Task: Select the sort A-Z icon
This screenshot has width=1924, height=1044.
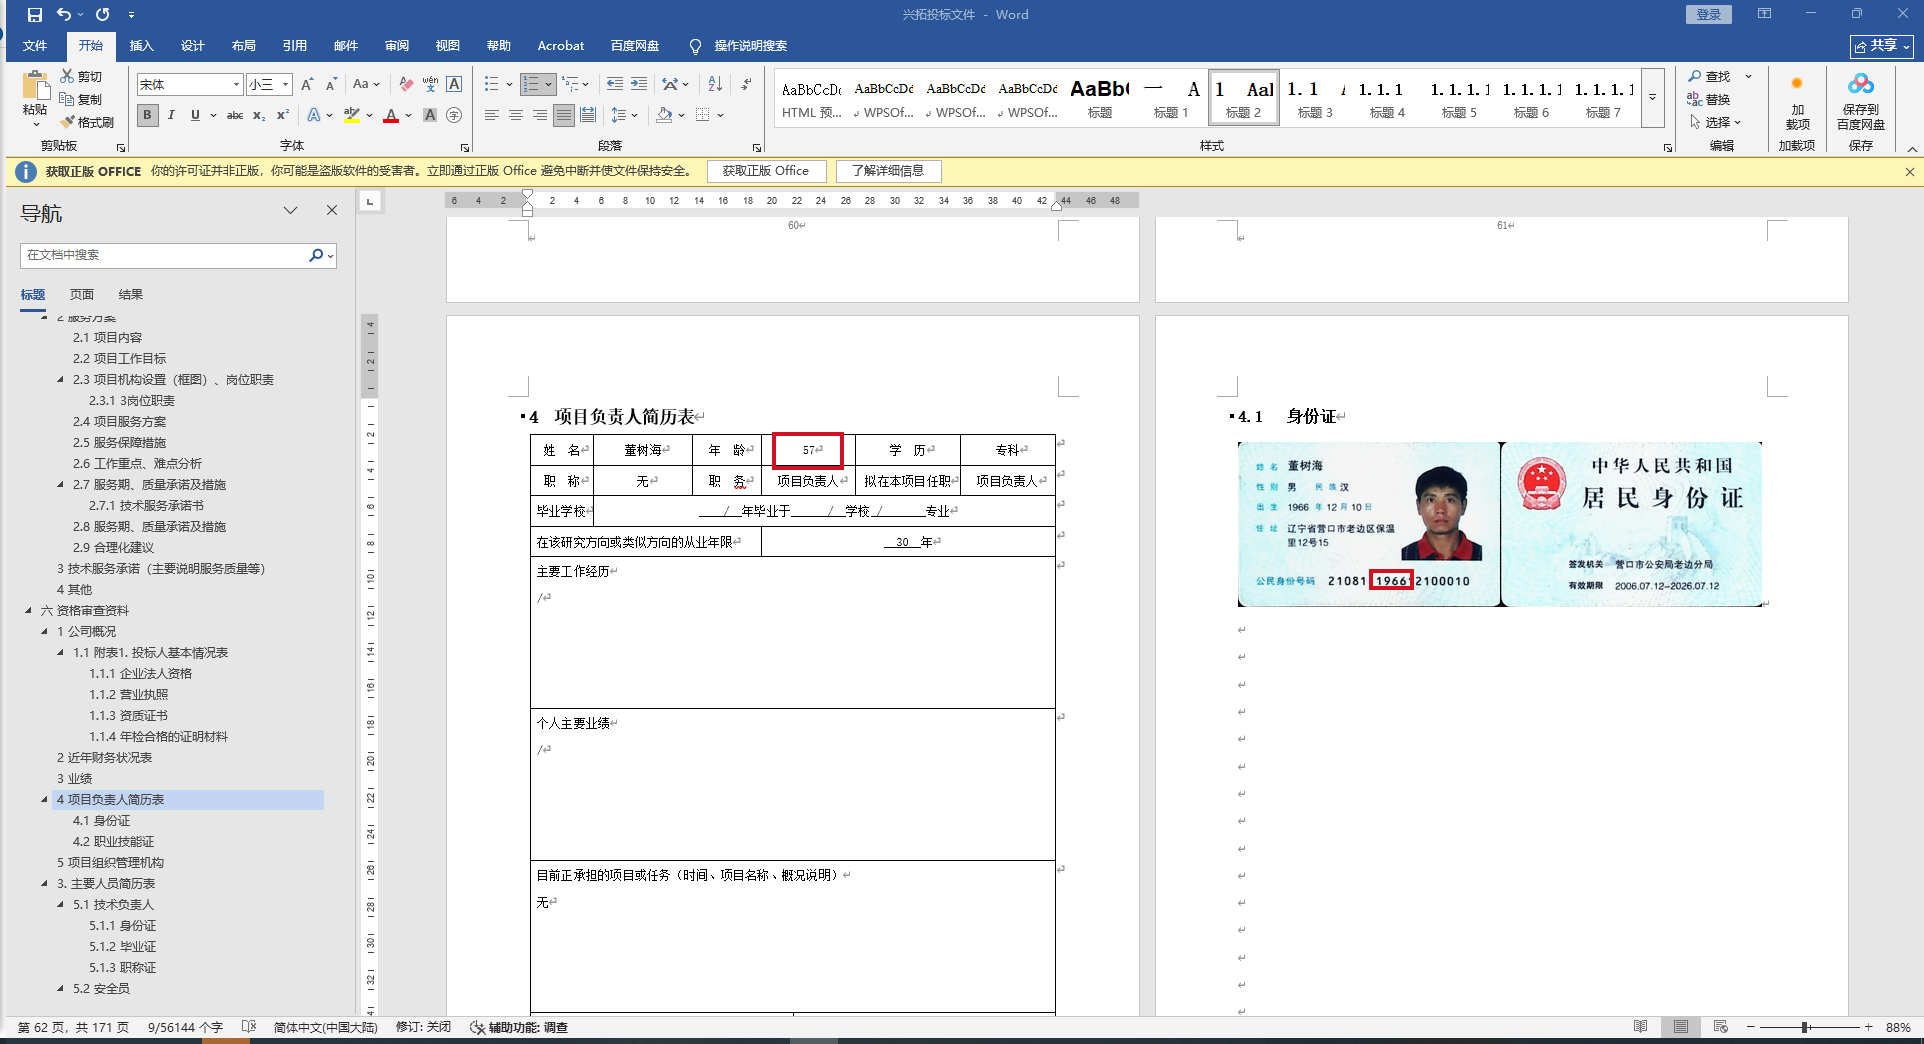Action: pos(715,84)
